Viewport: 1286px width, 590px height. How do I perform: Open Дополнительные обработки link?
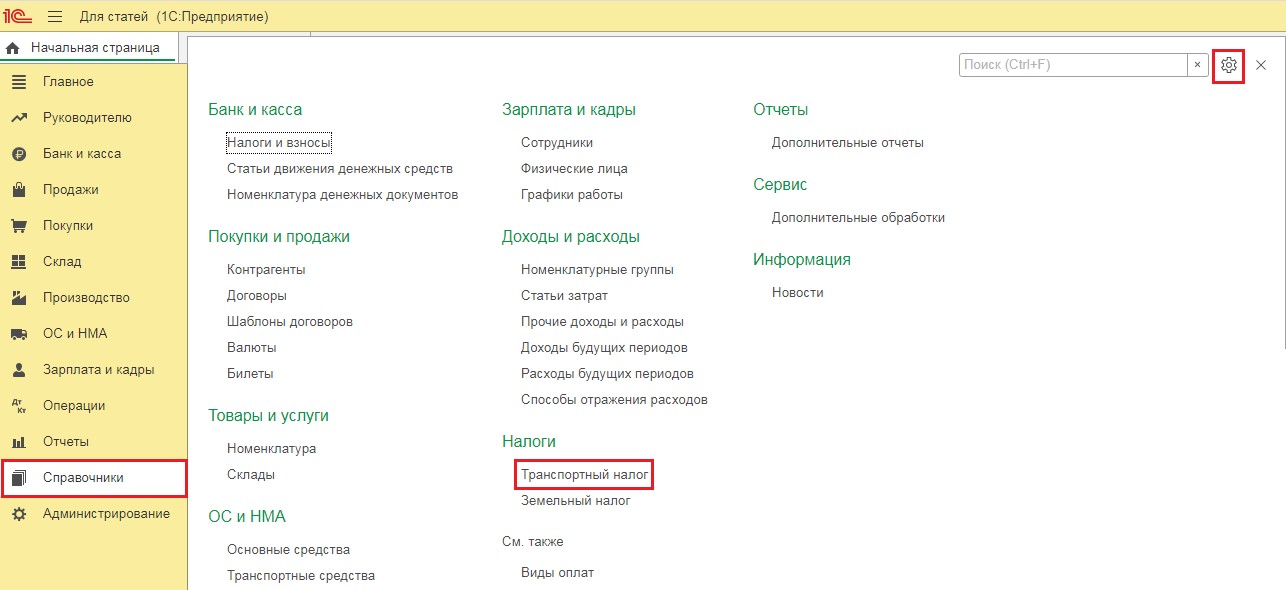(858, 218)
